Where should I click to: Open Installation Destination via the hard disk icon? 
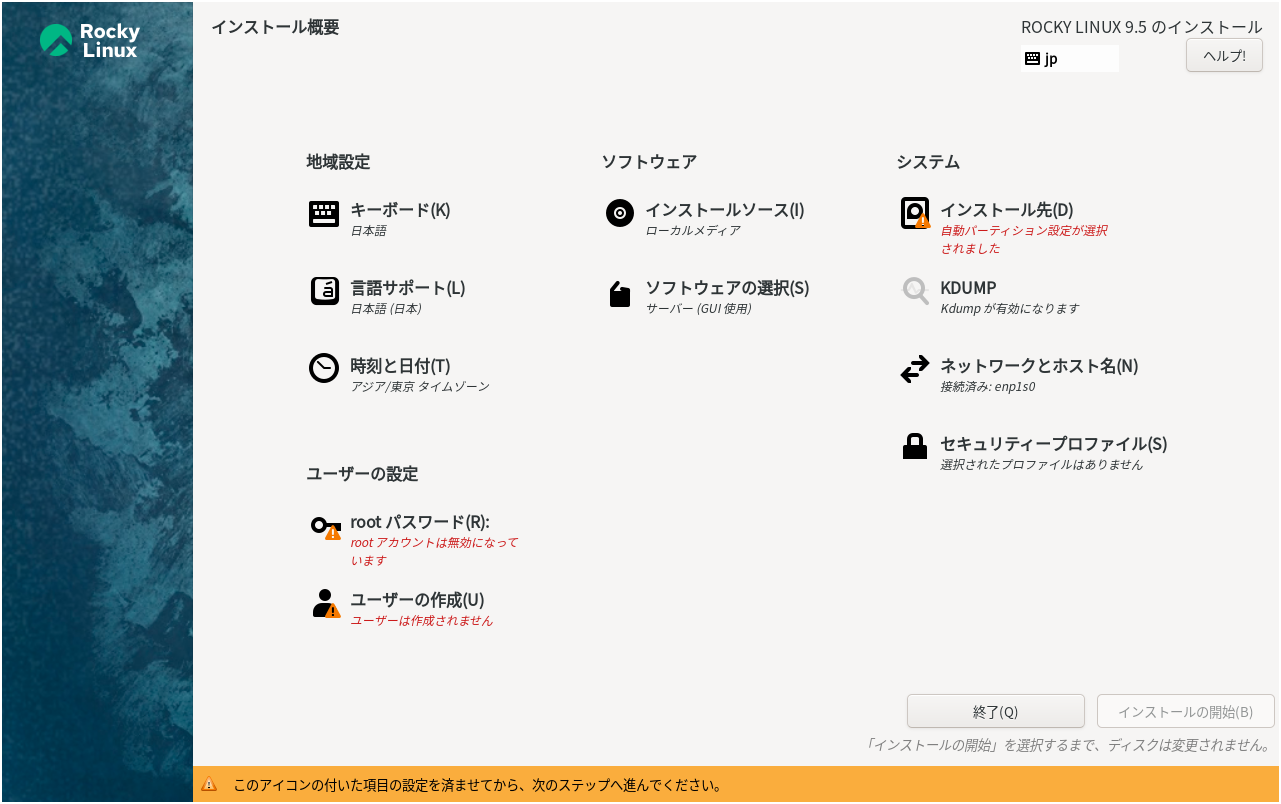coord(915,213)
